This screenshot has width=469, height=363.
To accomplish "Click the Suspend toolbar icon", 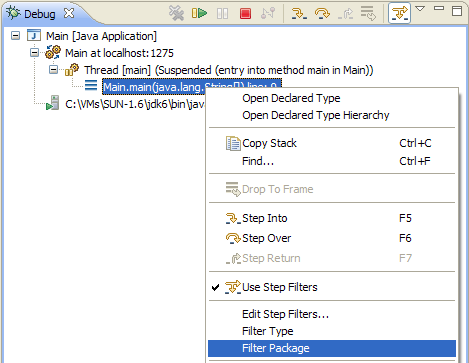I will click(222, 13).
